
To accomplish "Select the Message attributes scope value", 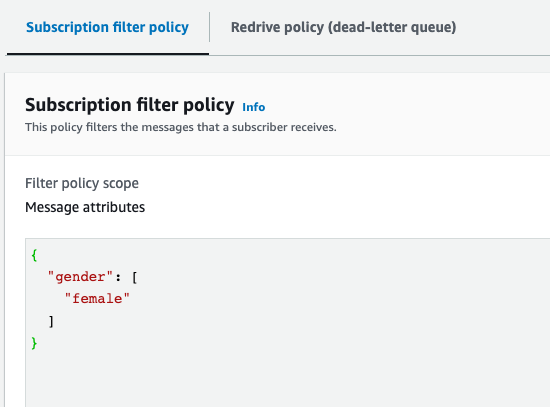I will coord(85,207).
